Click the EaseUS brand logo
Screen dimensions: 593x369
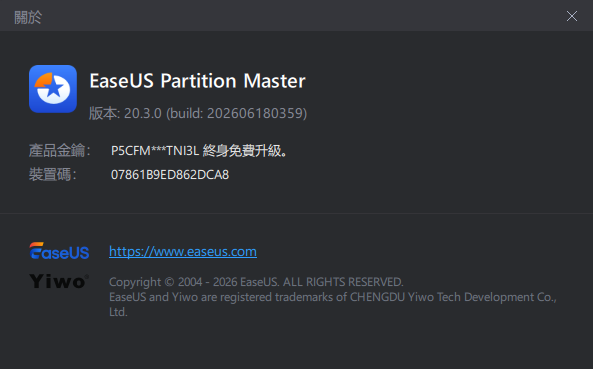[59, 251]
